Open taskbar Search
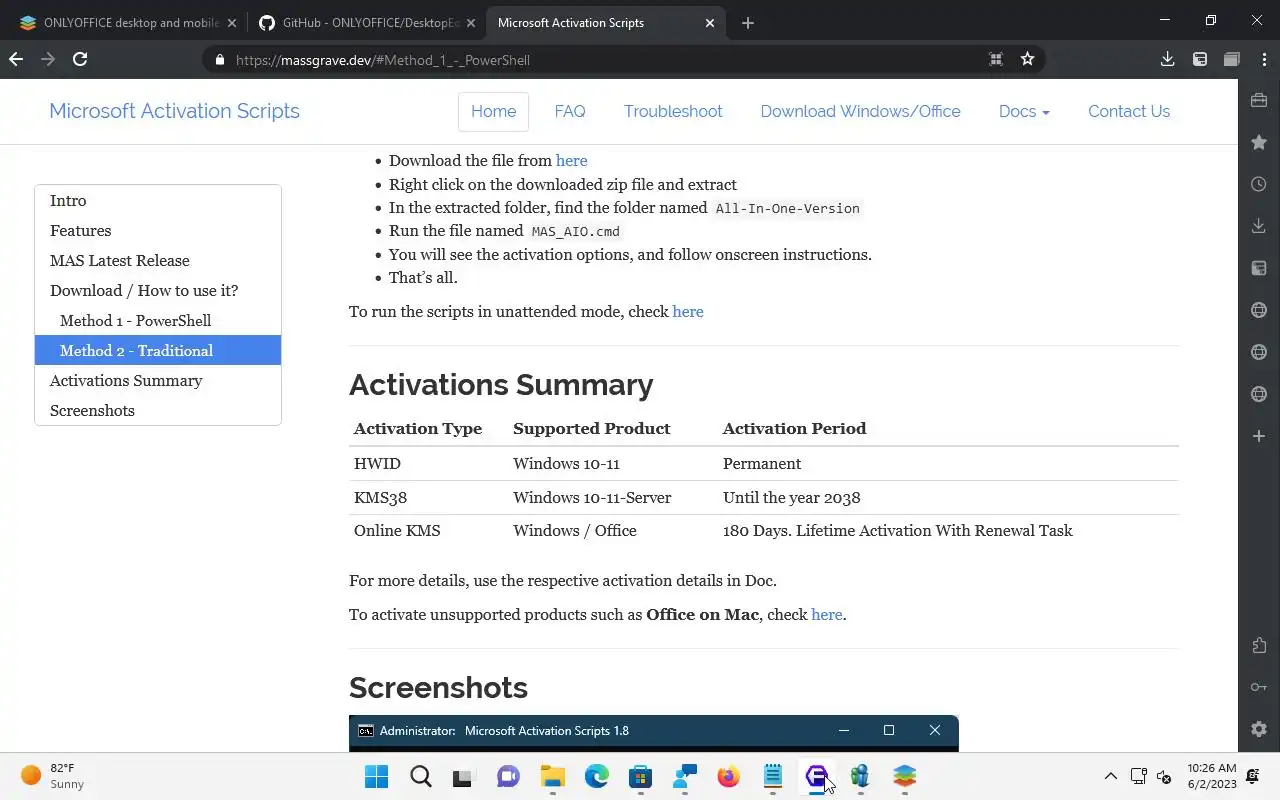This screenshot has height=800, width=1280. [420, 776]
